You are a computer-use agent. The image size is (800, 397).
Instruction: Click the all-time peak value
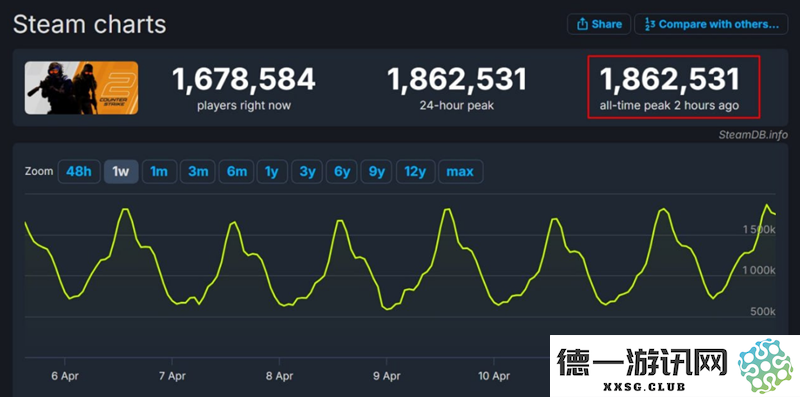(x=669, y=80)
